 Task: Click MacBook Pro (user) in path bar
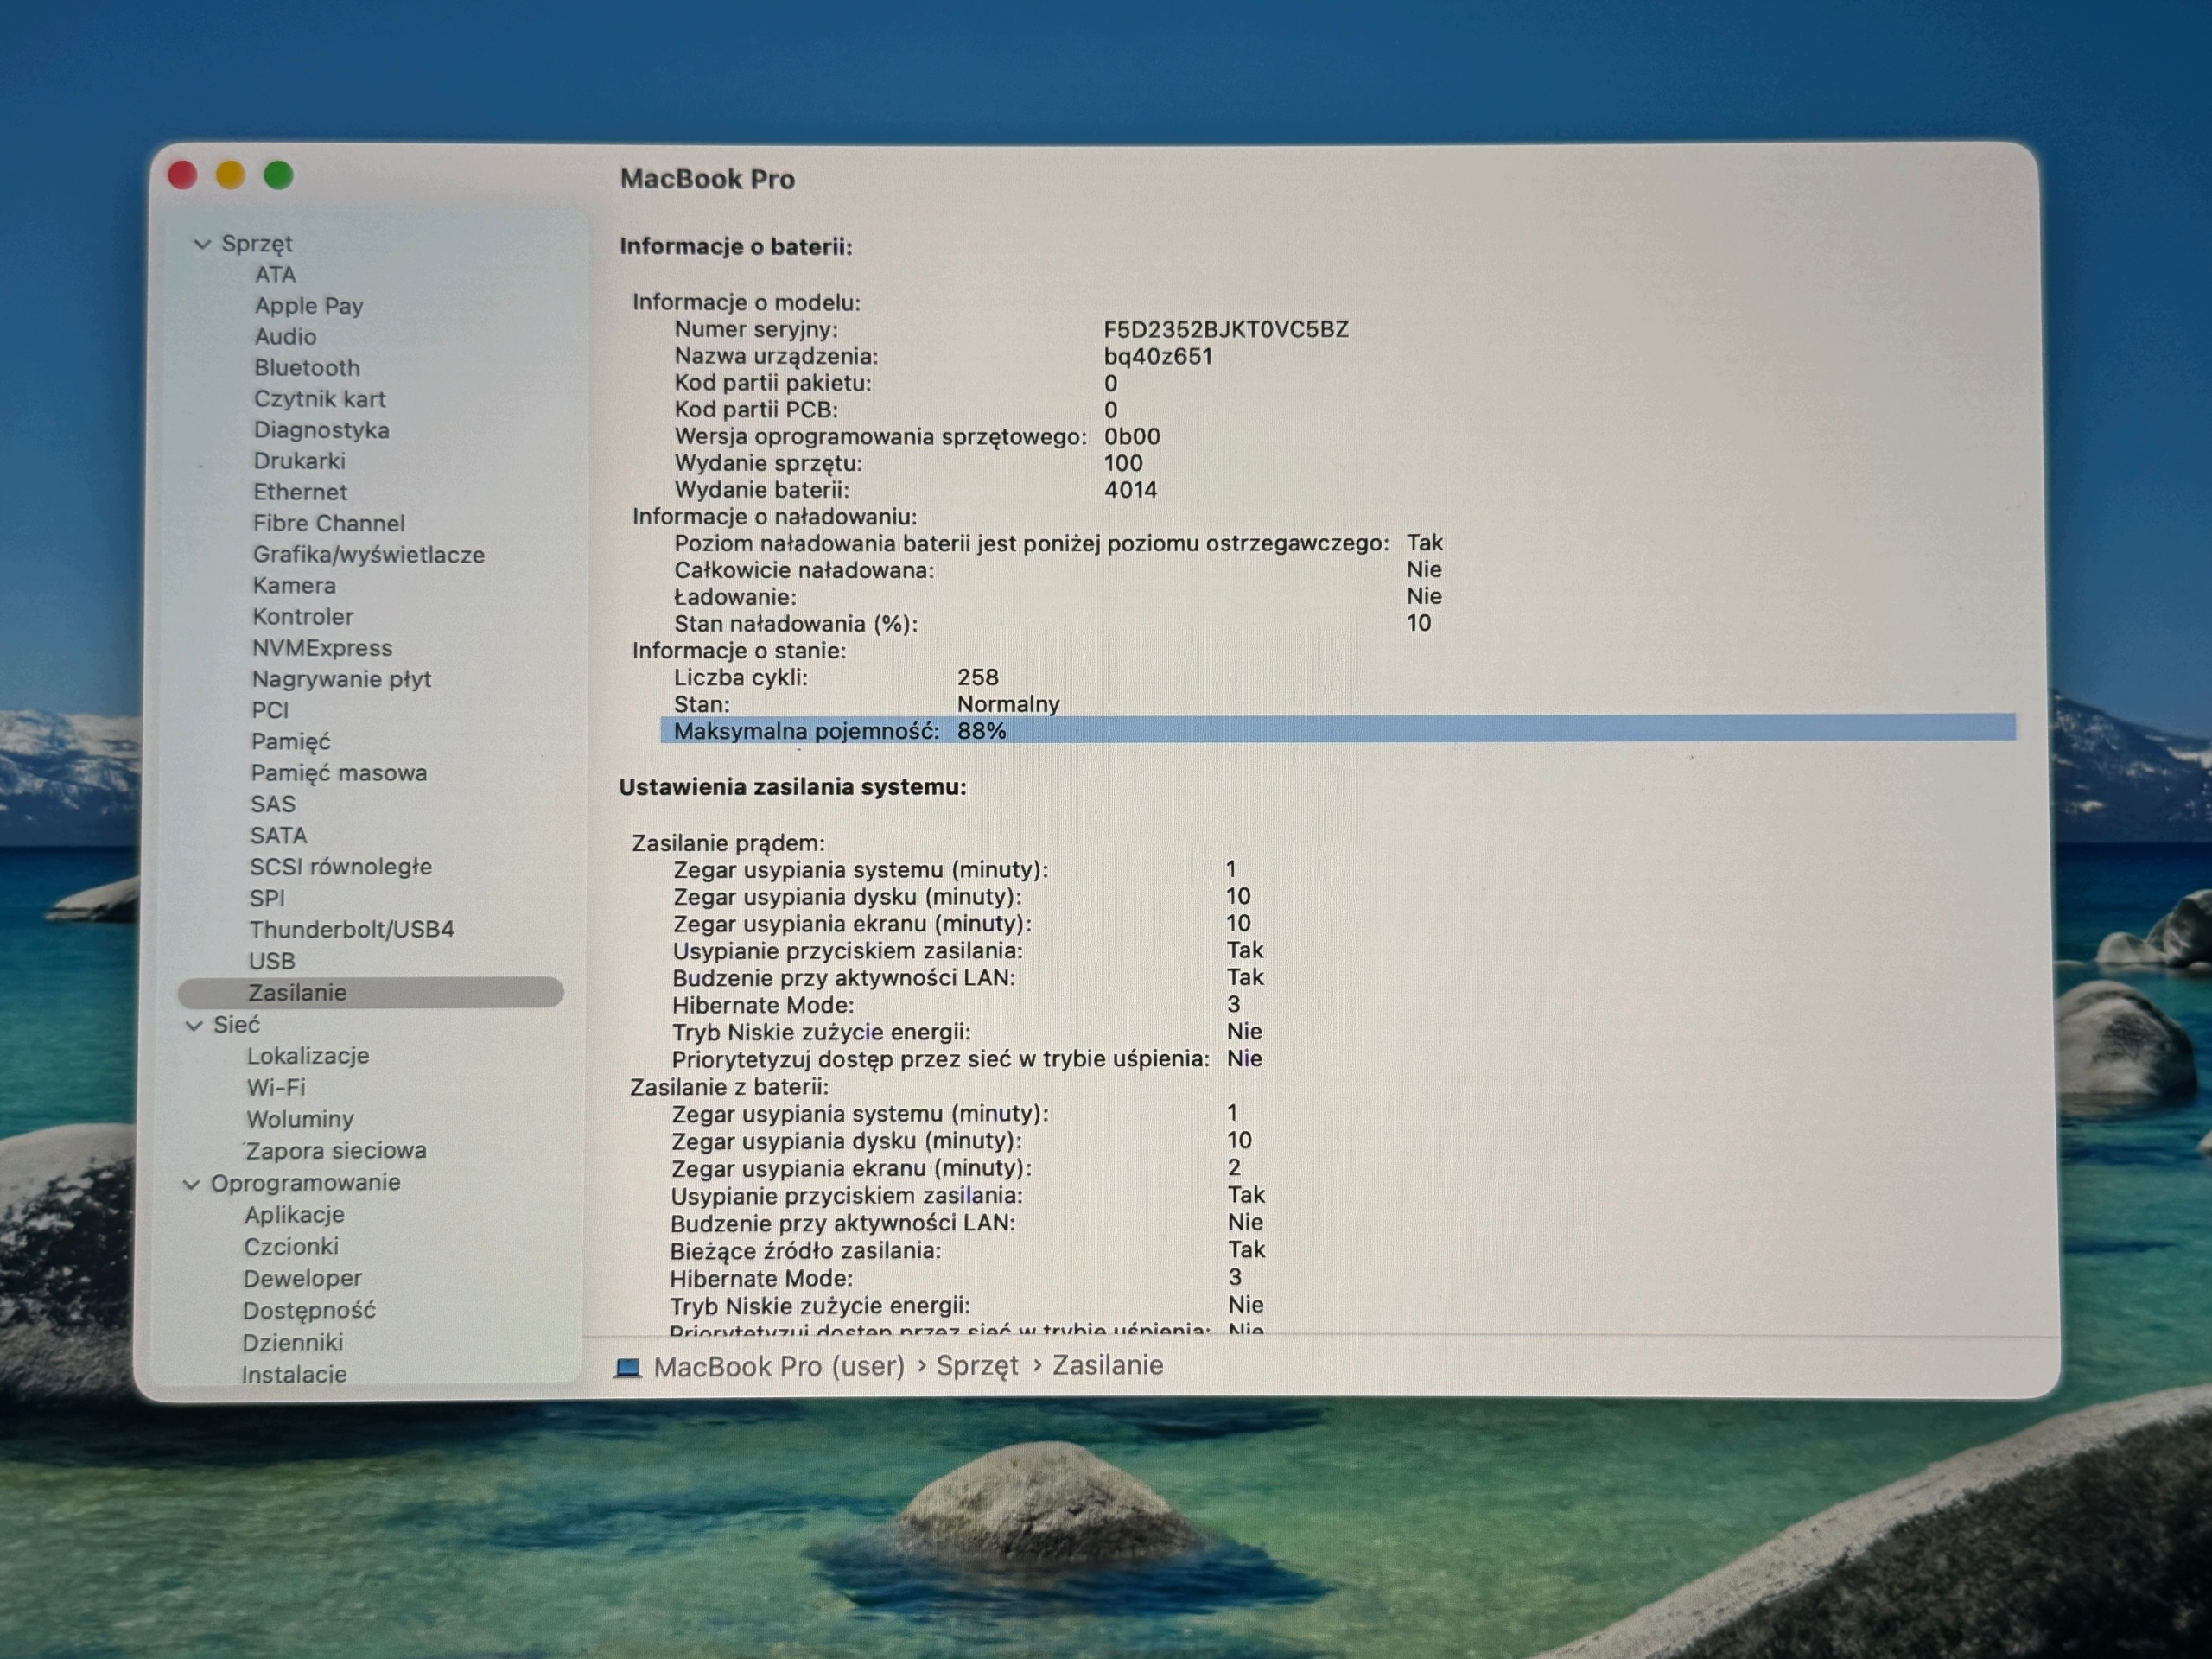point(779,1366)
